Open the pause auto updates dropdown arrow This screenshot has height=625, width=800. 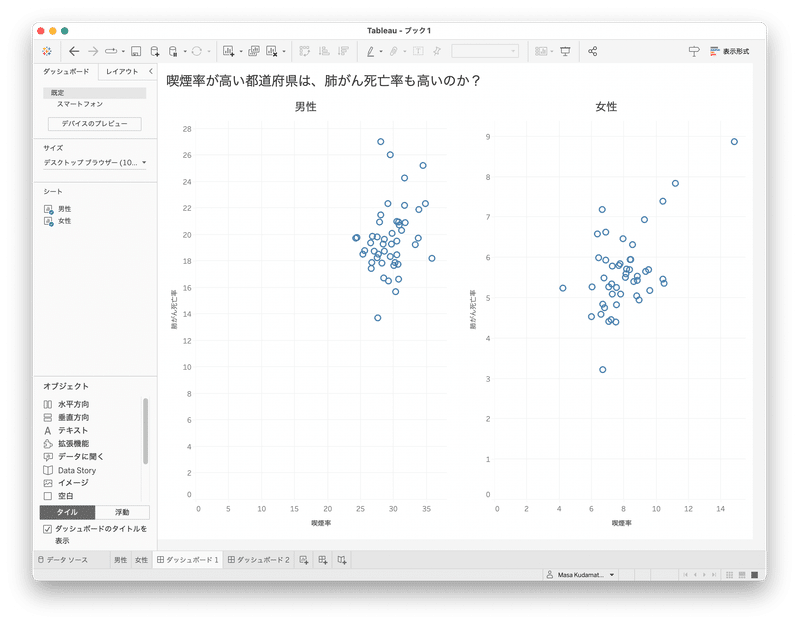tap(185, 51)
